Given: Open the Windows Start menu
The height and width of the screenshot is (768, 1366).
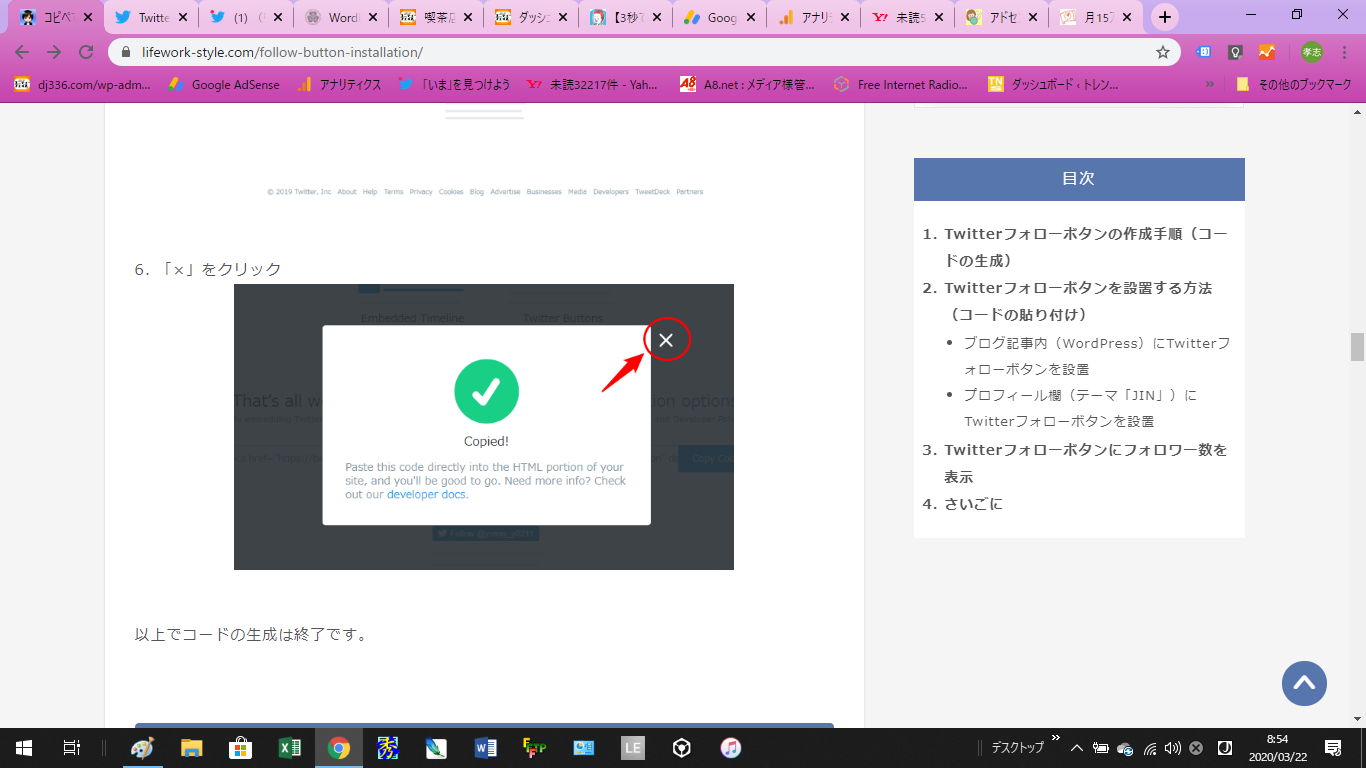Looking at the screenshot, I should click(23, 747).
